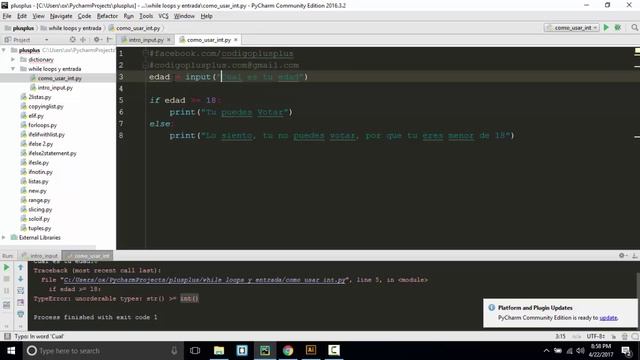Pause output in the Run panel

pyautogui.click(x=7, y=291)
